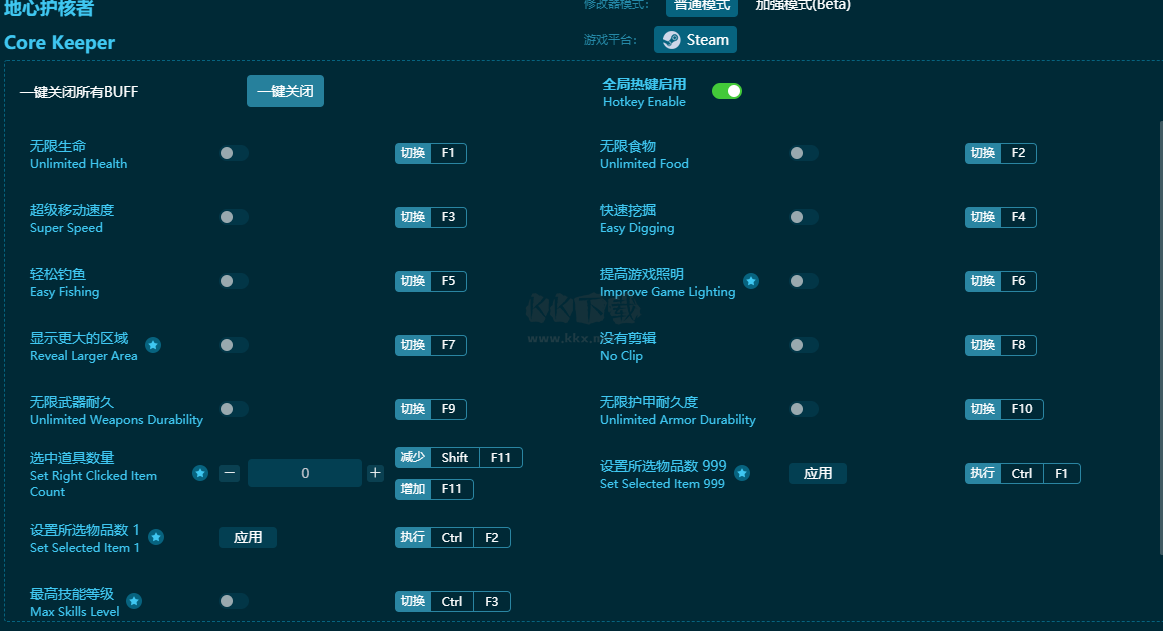Click Shift F11 decrease hotkey box
1163x631 pixels.
click(x=458, y=457)
